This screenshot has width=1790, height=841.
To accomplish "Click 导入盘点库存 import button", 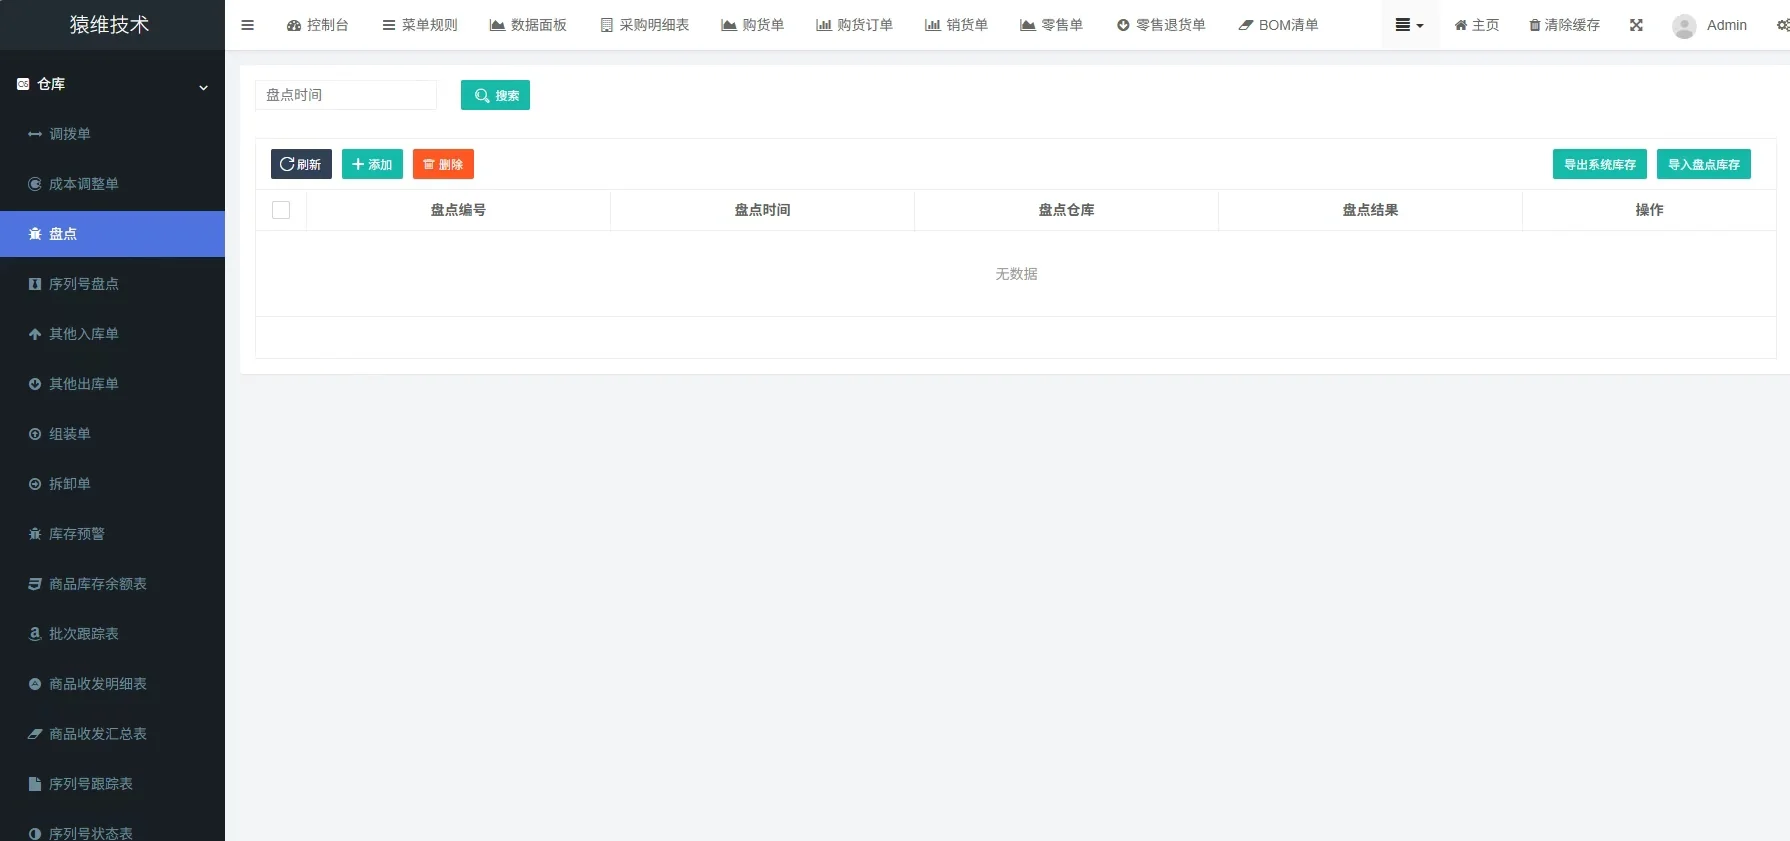I will point(1704,164).
